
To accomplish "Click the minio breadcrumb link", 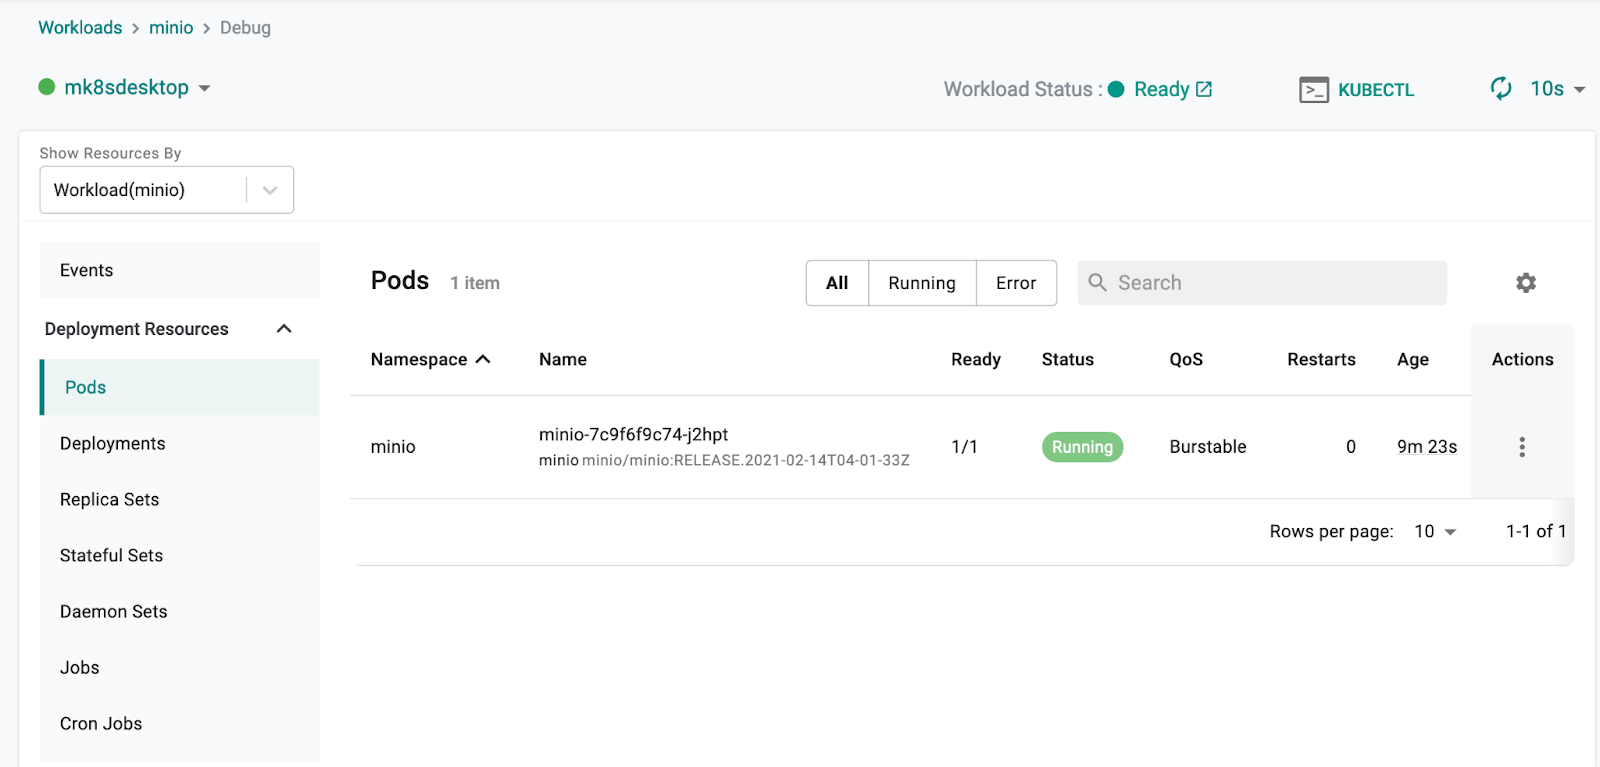I will [x=171, y=28].
